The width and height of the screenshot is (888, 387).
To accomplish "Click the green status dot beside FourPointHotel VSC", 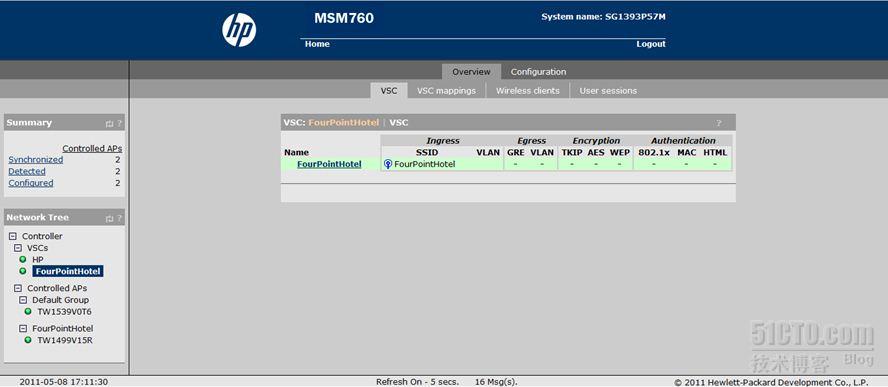I will coord(23,271).
